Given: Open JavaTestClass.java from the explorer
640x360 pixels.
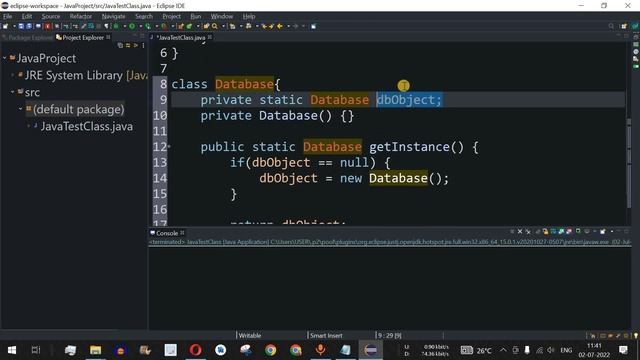Looking at the screenshot, I should click(x=87, y=127).
